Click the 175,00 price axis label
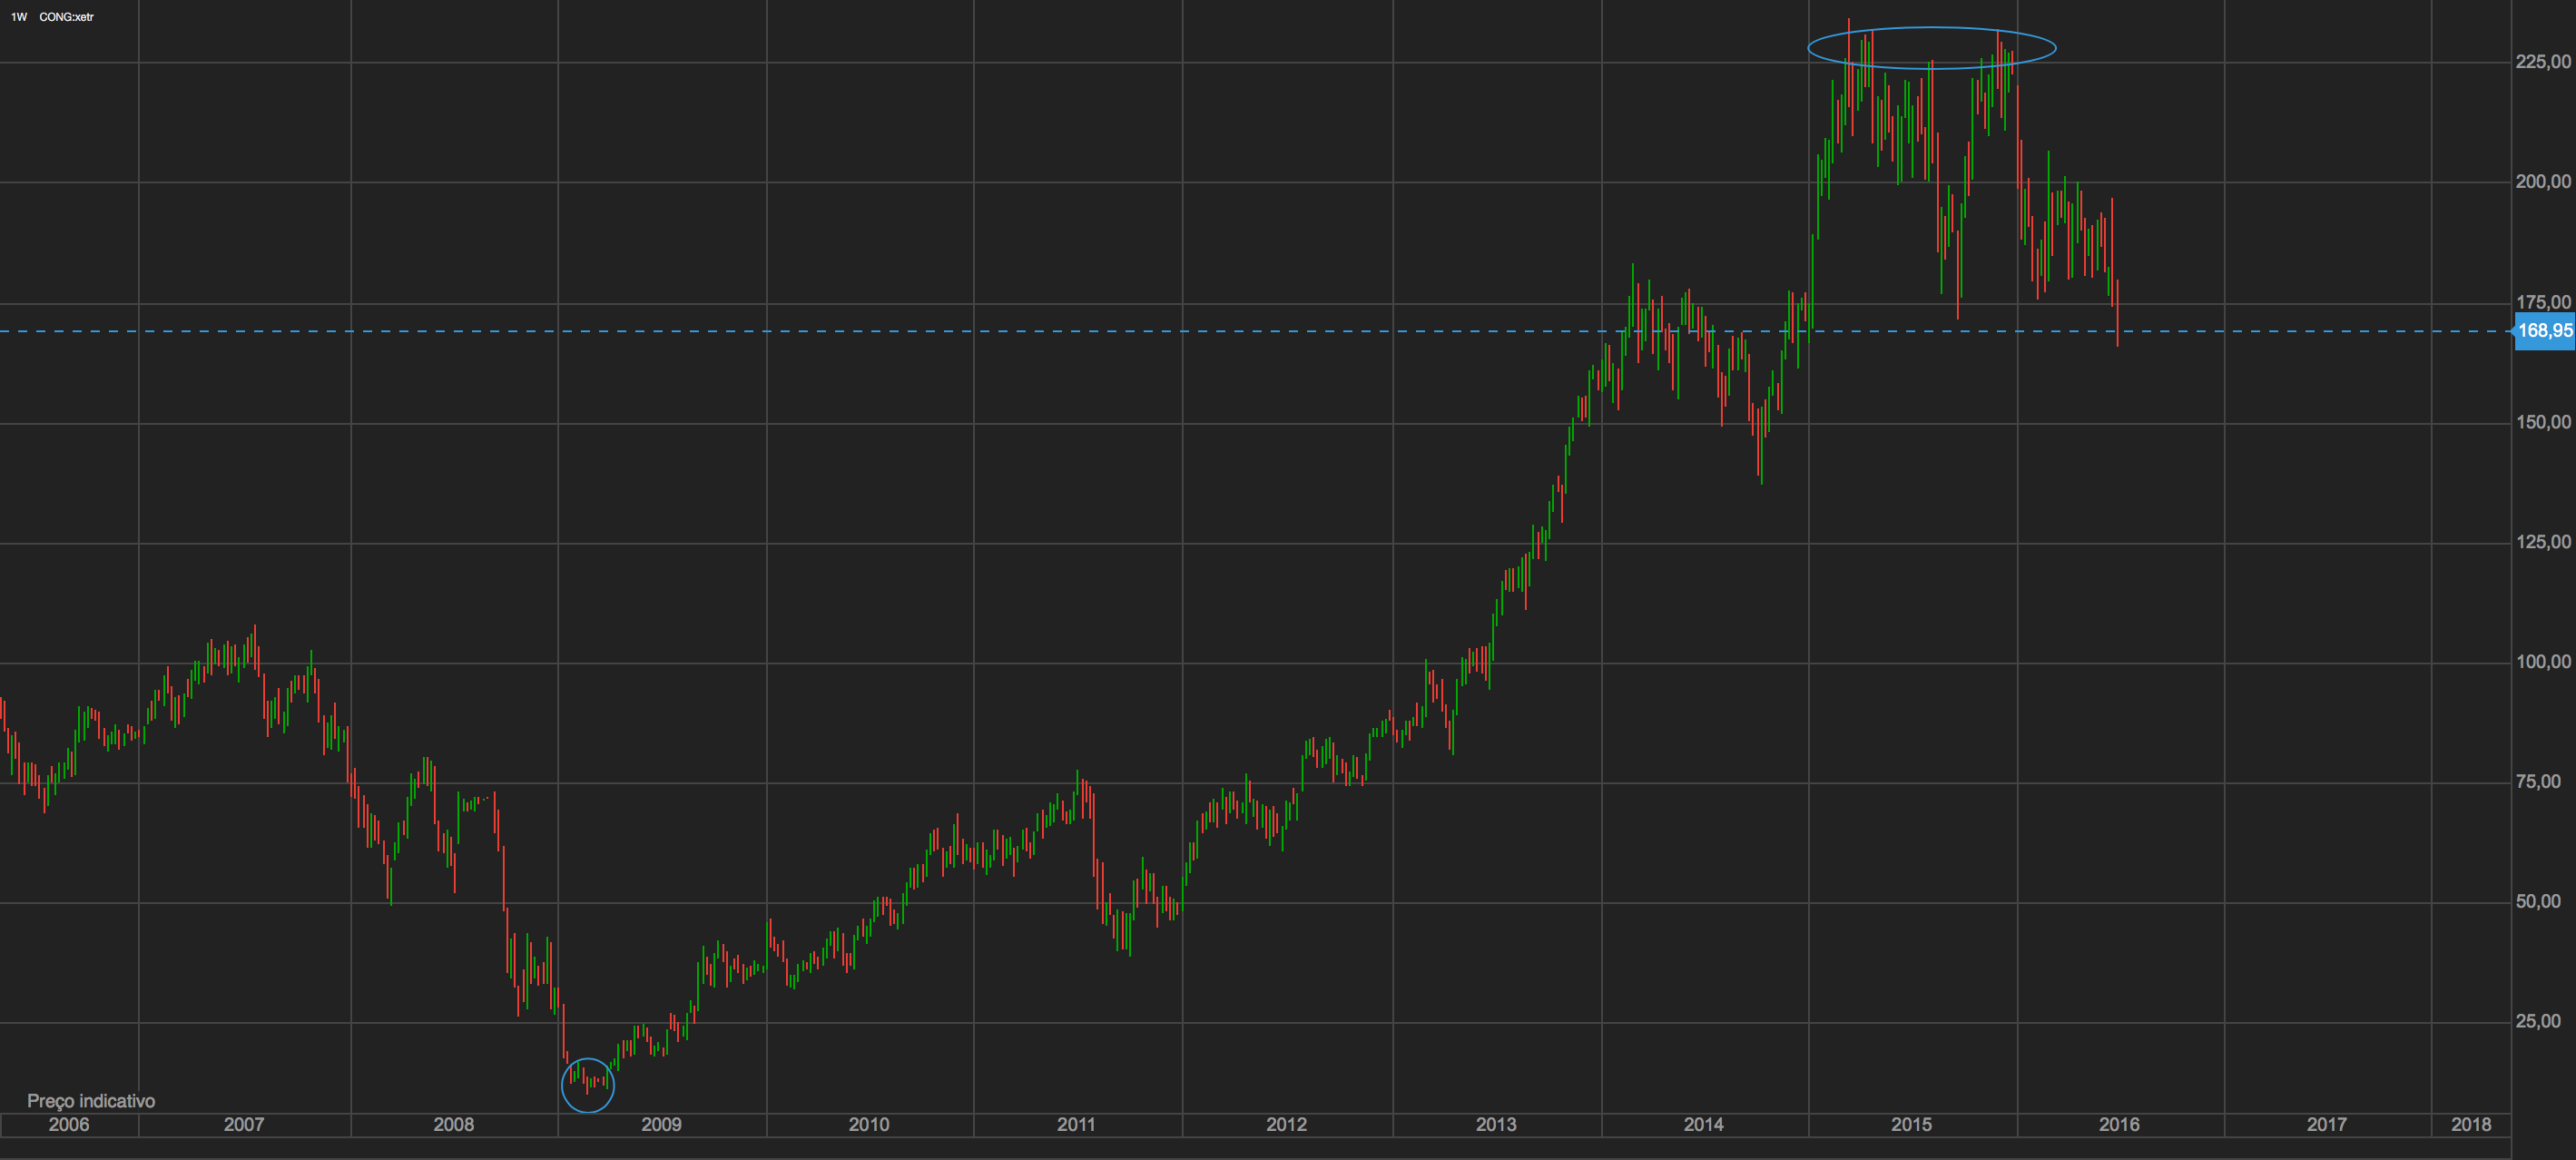This screenshot has width=2576, height=1160. click(x=2543, y=302)
